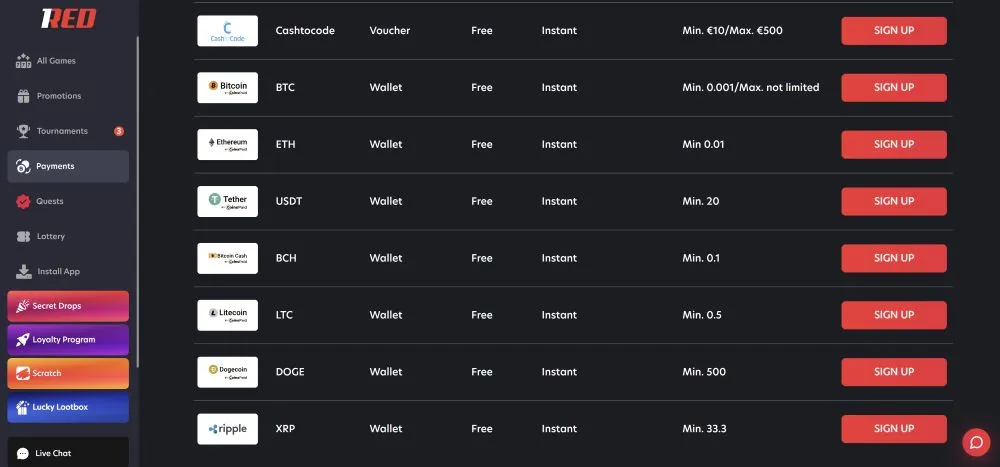This screenshot has height=467, width=1000.
Task: Open All Games from sidebar
Action: point(68,61)
